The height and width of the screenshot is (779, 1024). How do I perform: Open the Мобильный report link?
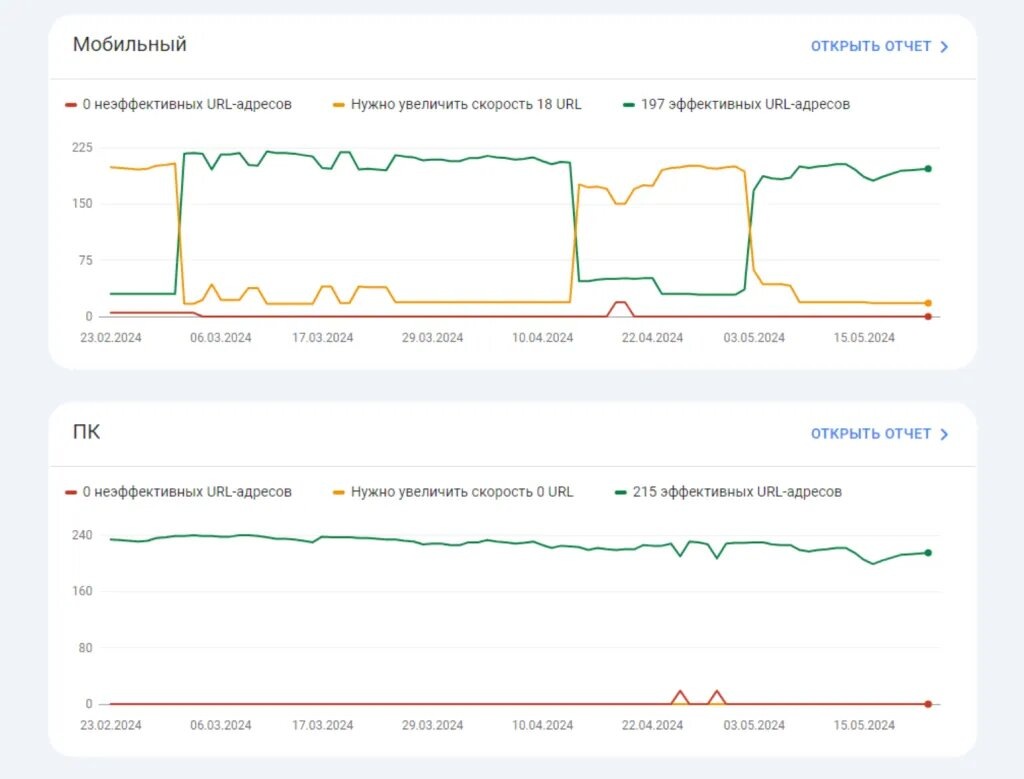[x=879, y=46]
